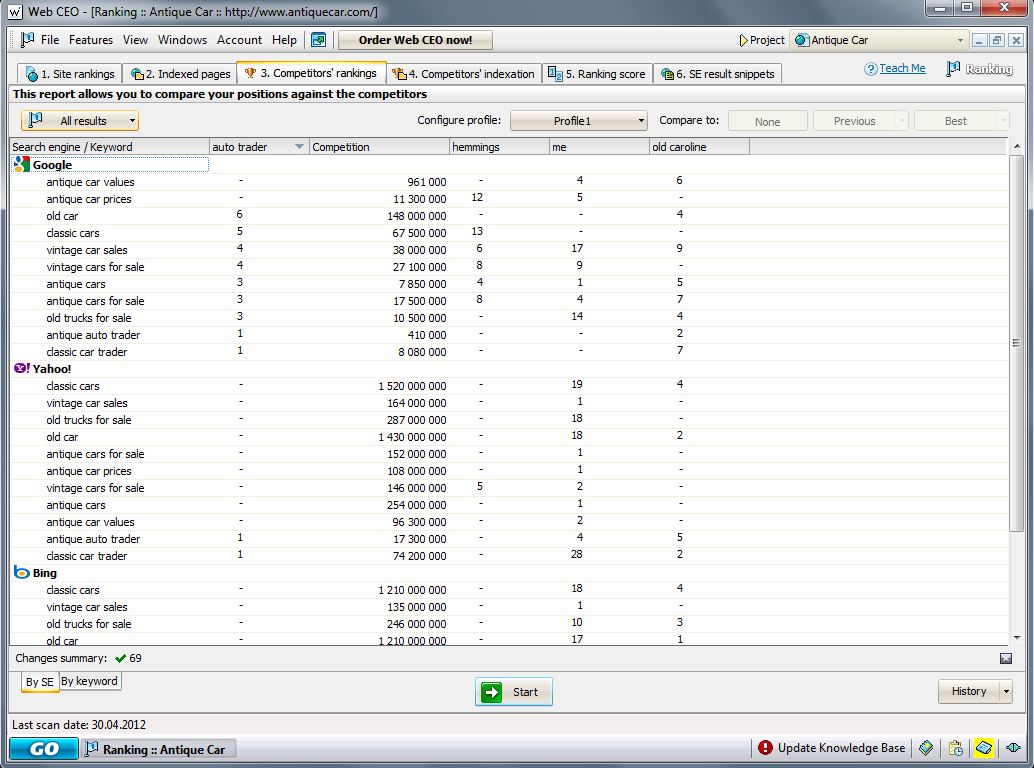Click the History button
This screenshot has width=1034, height=768.
pos(969,691)
